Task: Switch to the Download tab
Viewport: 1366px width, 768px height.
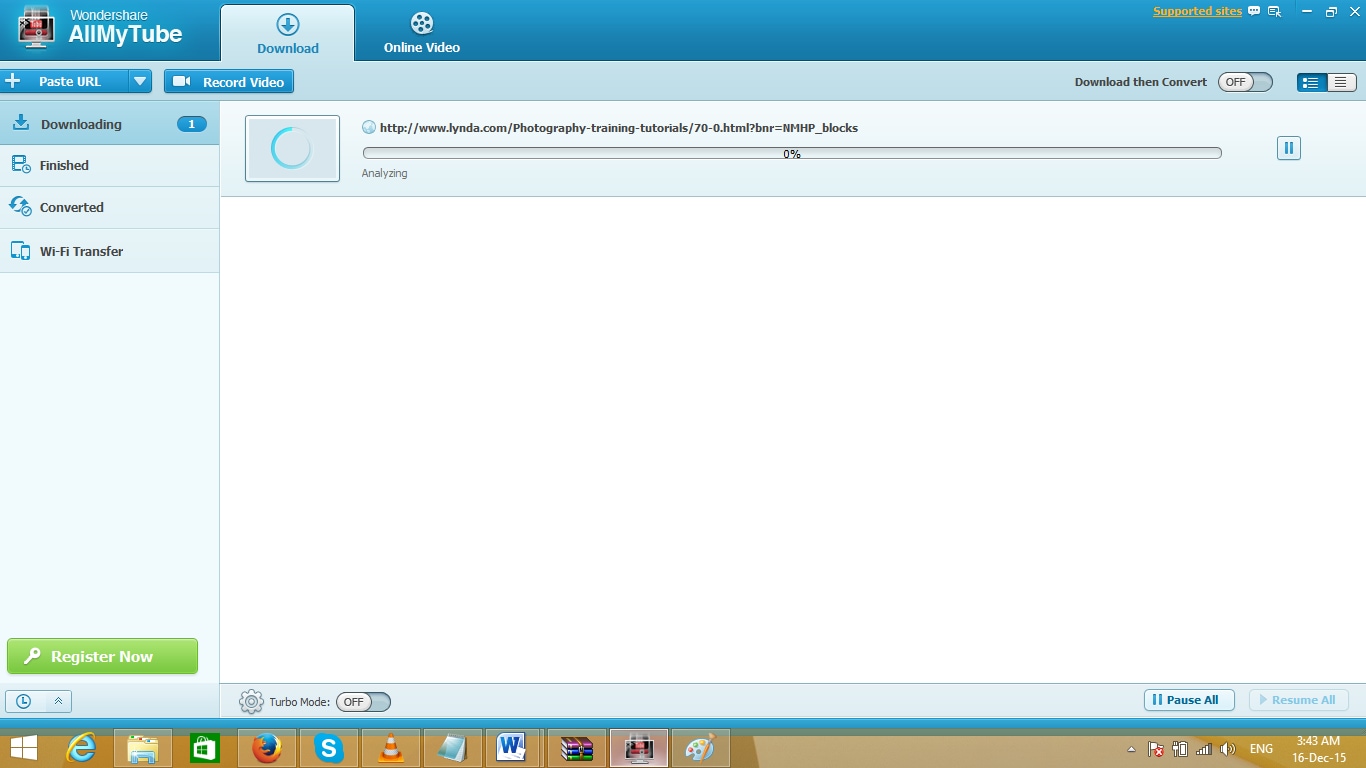Action: 288,33
